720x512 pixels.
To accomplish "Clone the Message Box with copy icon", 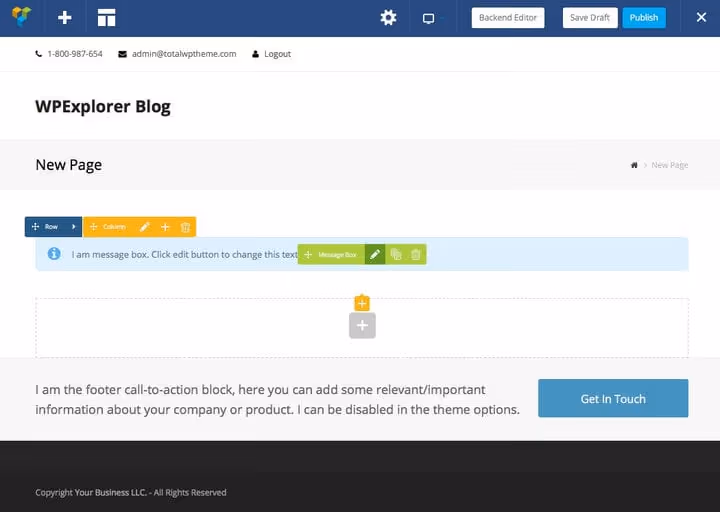I will pos(396,254).
